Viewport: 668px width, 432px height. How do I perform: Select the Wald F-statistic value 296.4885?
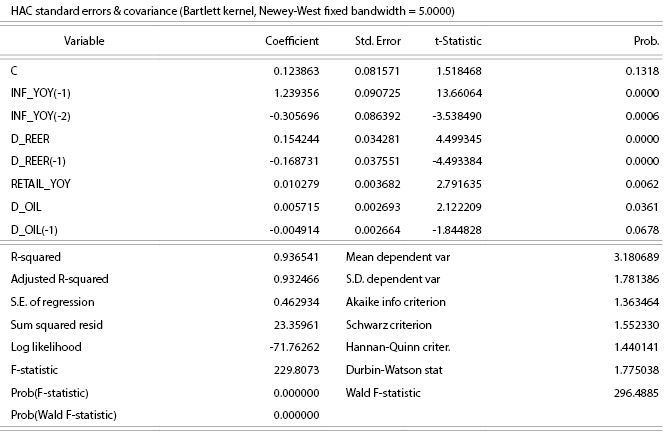point(635,393)
